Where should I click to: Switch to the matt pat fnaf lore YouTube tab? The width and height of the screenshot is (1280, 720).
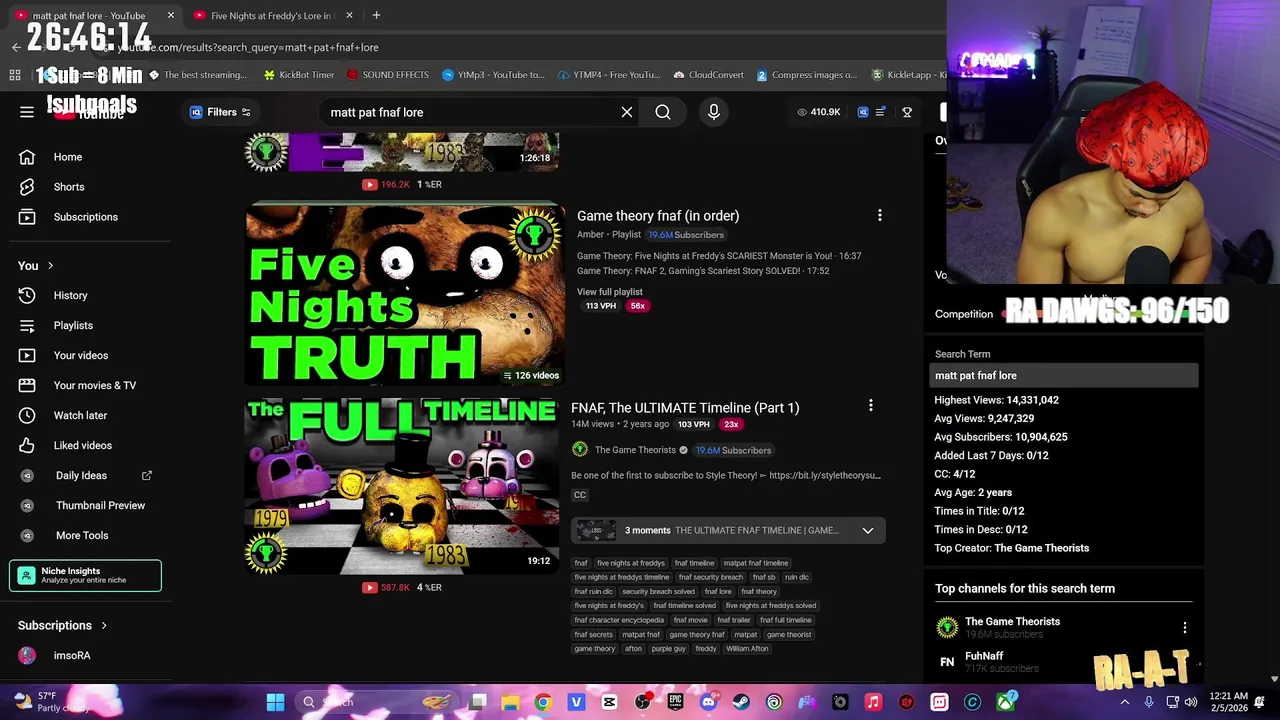click(88, 16)
